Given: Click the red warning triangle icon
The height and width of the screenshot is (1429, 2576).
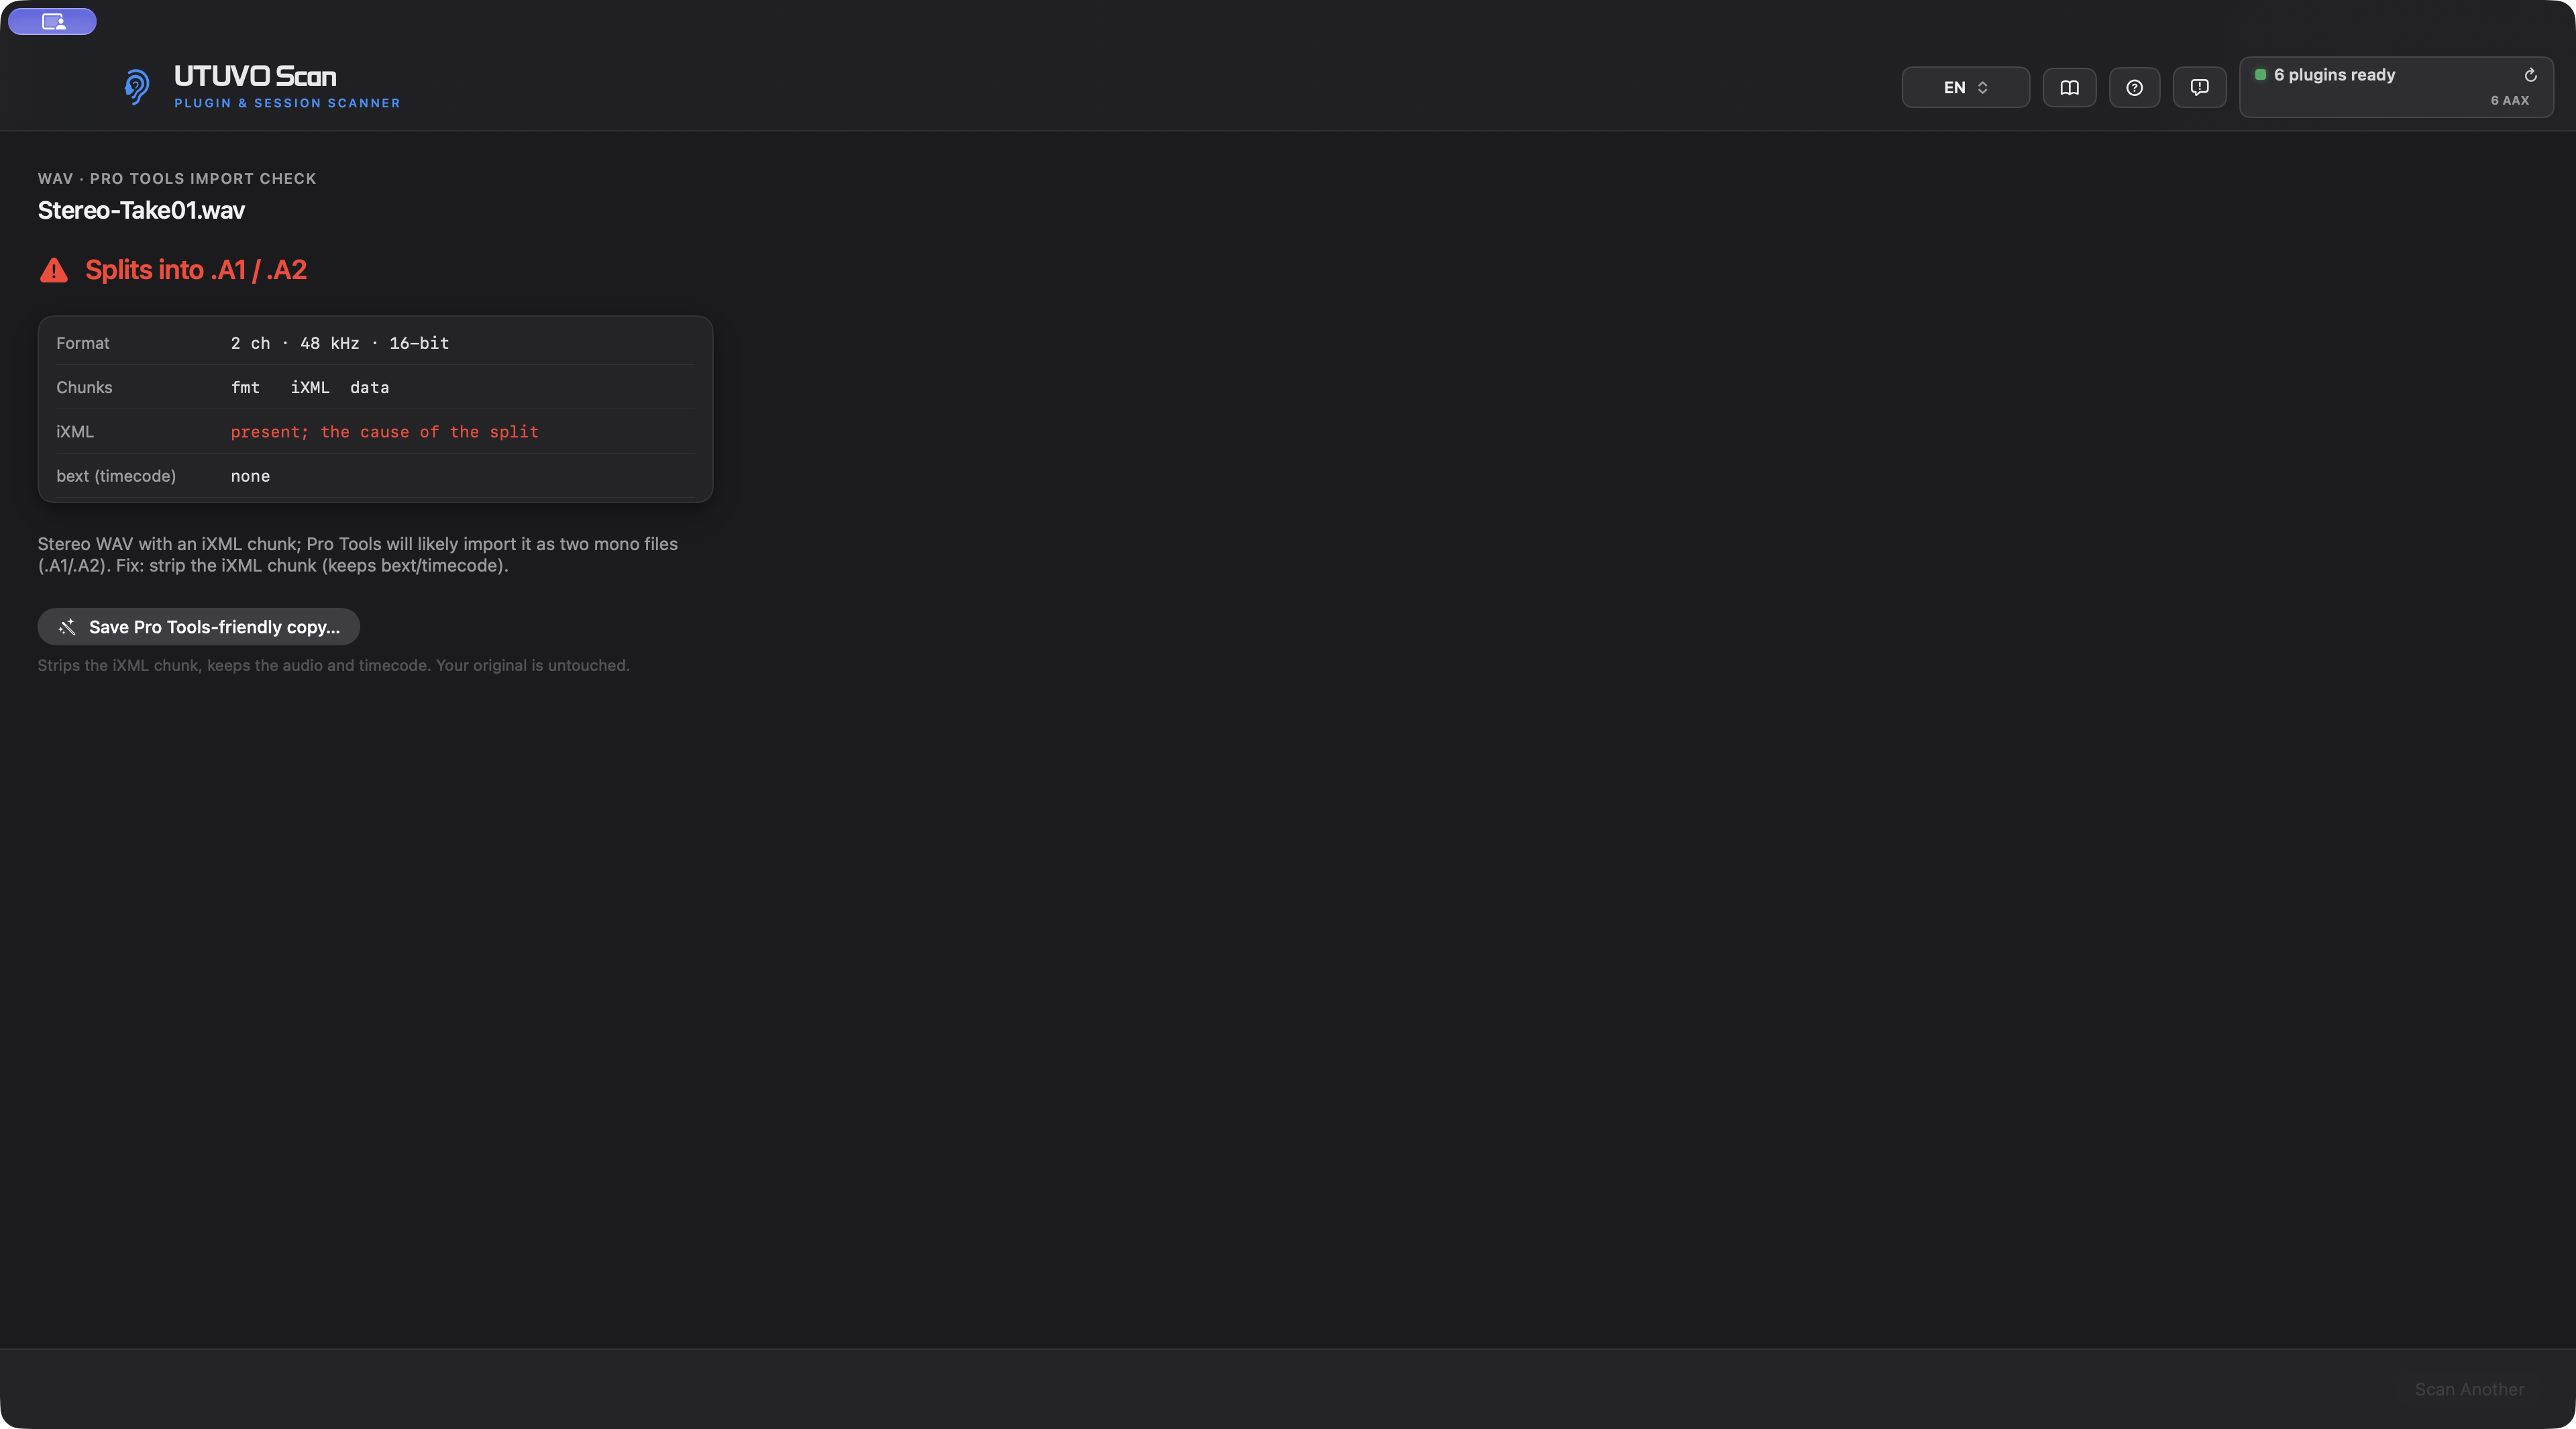Looking at the screenshot, I should point(54,270).
